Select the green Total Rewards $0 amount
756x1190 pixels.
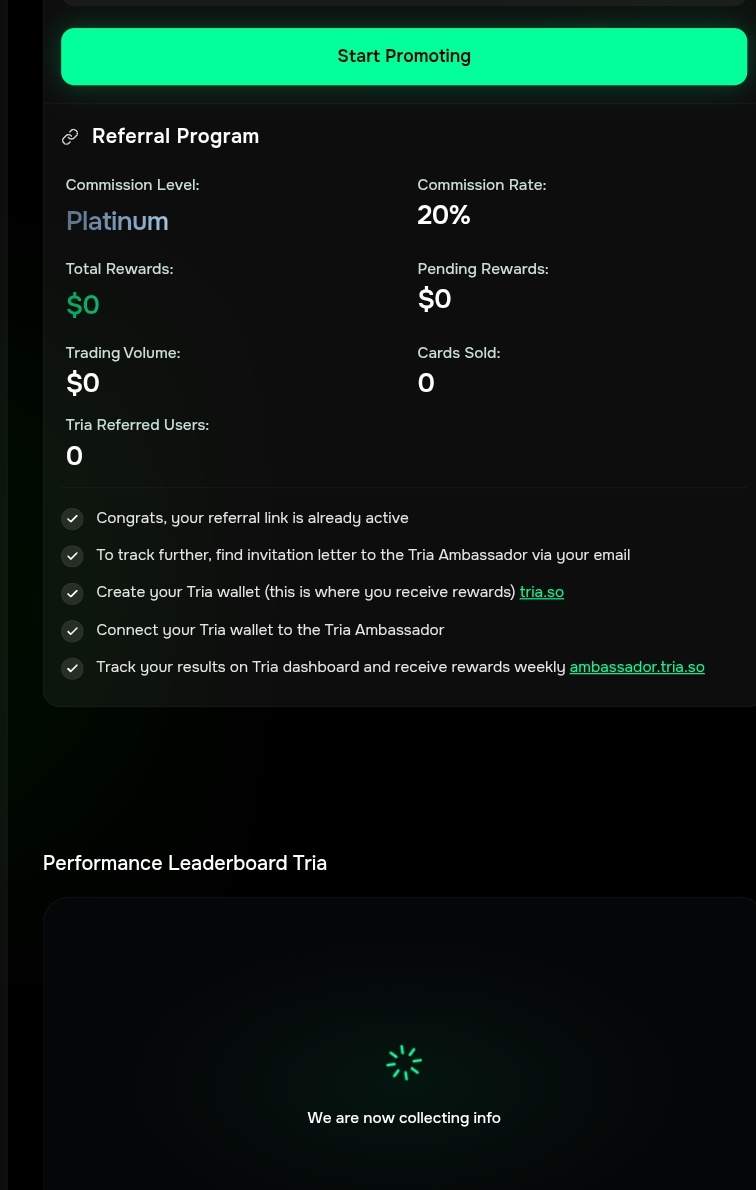pos(83,305)
